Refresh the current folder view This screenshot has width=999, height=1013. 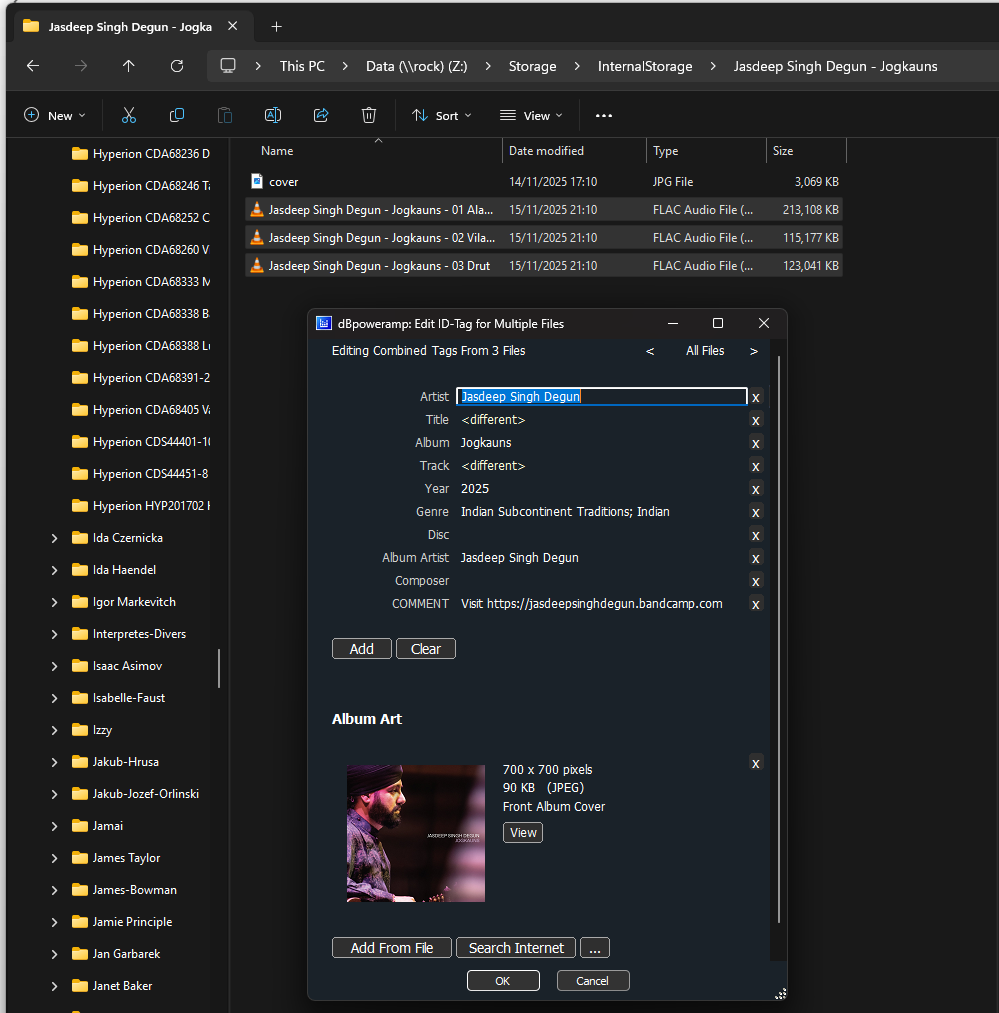[x=177, y=66]
